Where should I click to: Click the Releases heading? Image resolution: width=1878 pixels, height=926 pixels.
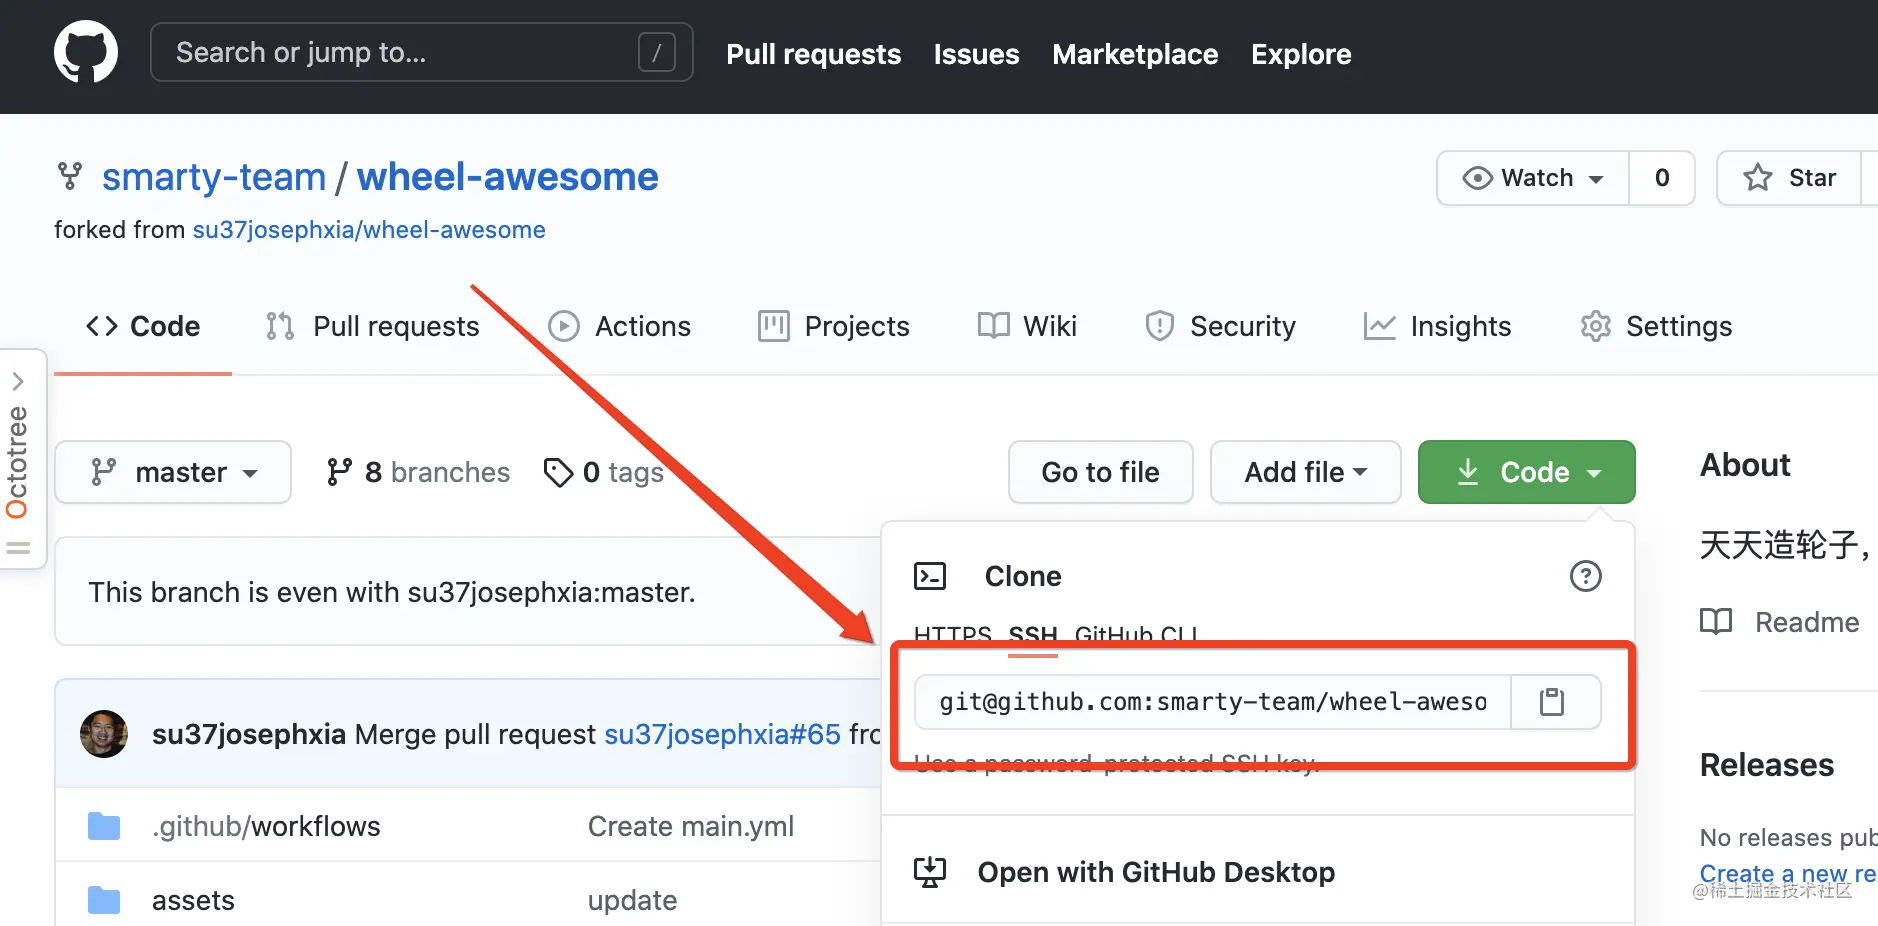1767,765
